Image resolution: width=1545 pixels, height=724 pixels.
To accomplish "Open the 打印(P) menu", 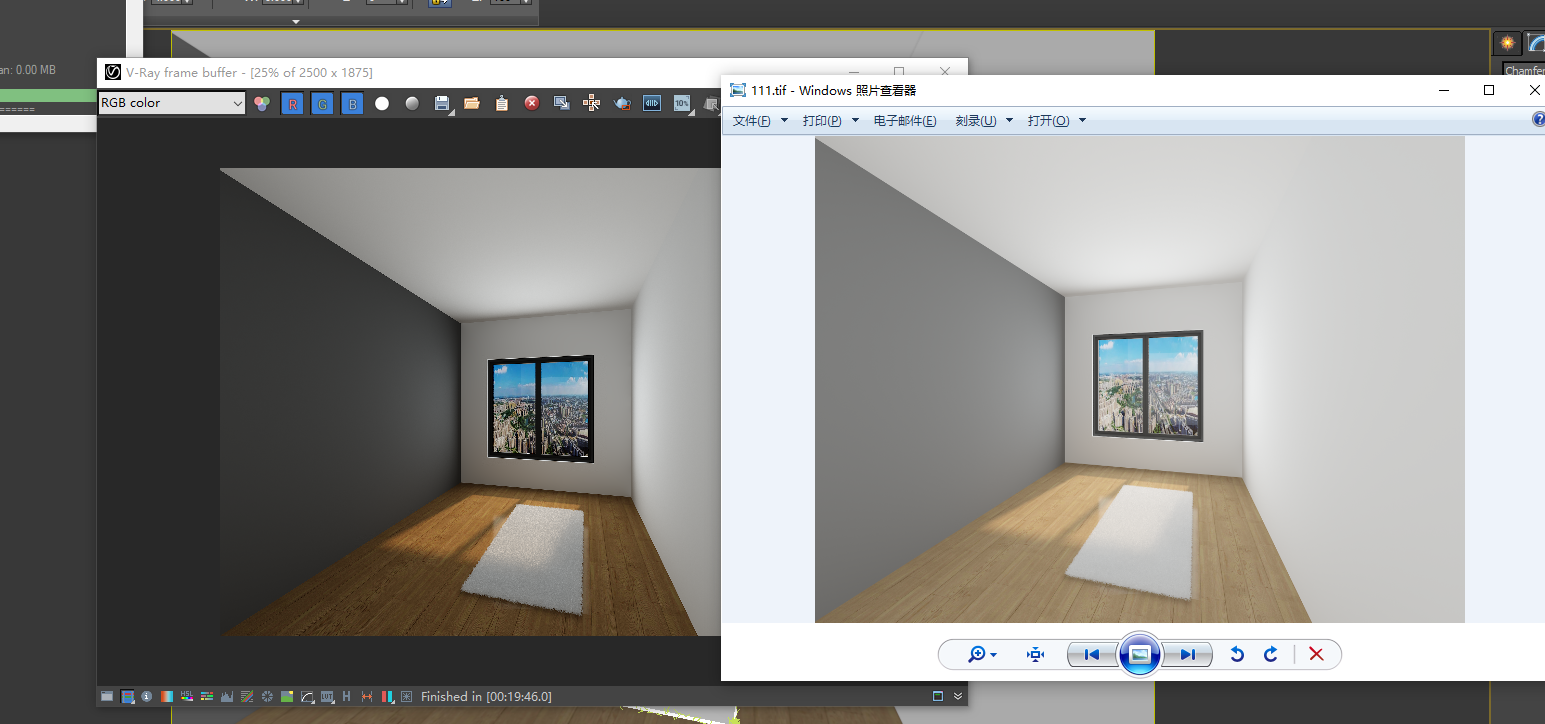I will click(831, 121).
